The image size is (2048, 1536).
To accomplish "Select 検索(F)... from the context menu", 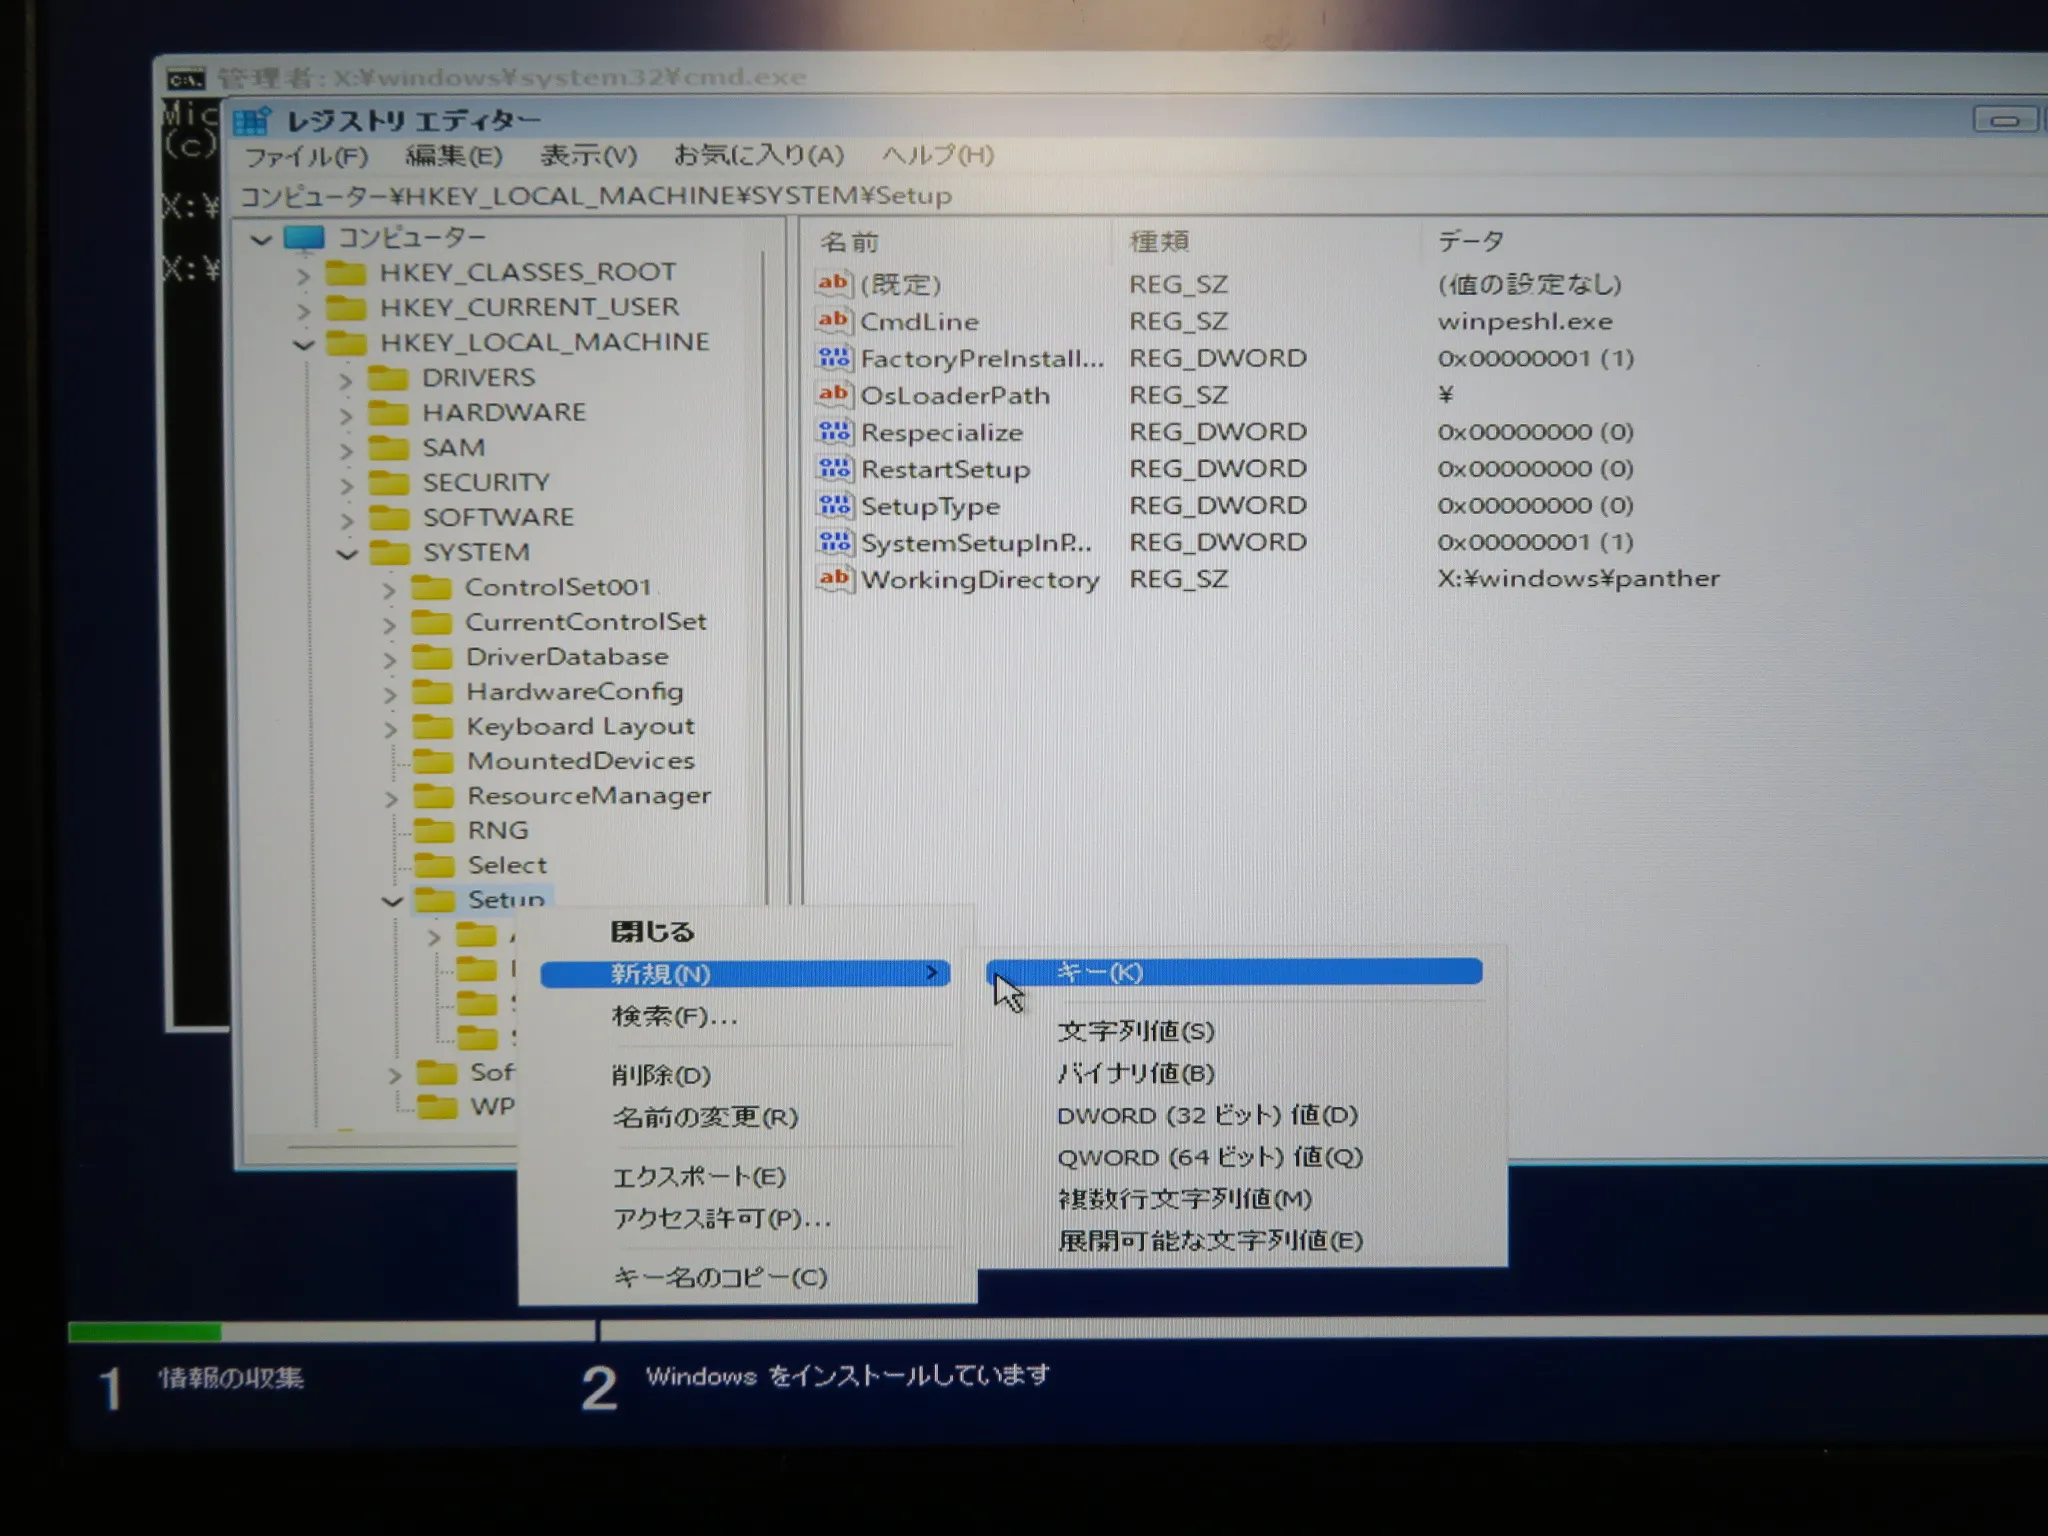I will 675,1017.
